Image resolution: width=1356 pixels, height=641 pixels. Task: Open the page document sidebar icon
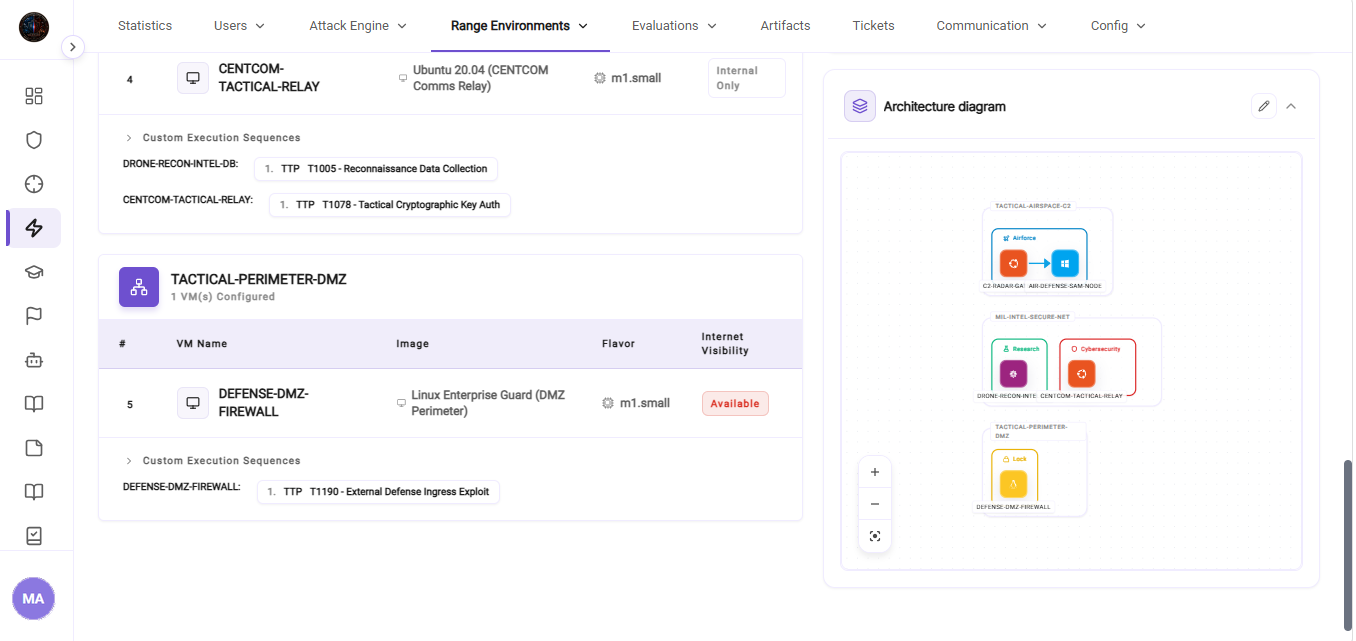point(34,448)
